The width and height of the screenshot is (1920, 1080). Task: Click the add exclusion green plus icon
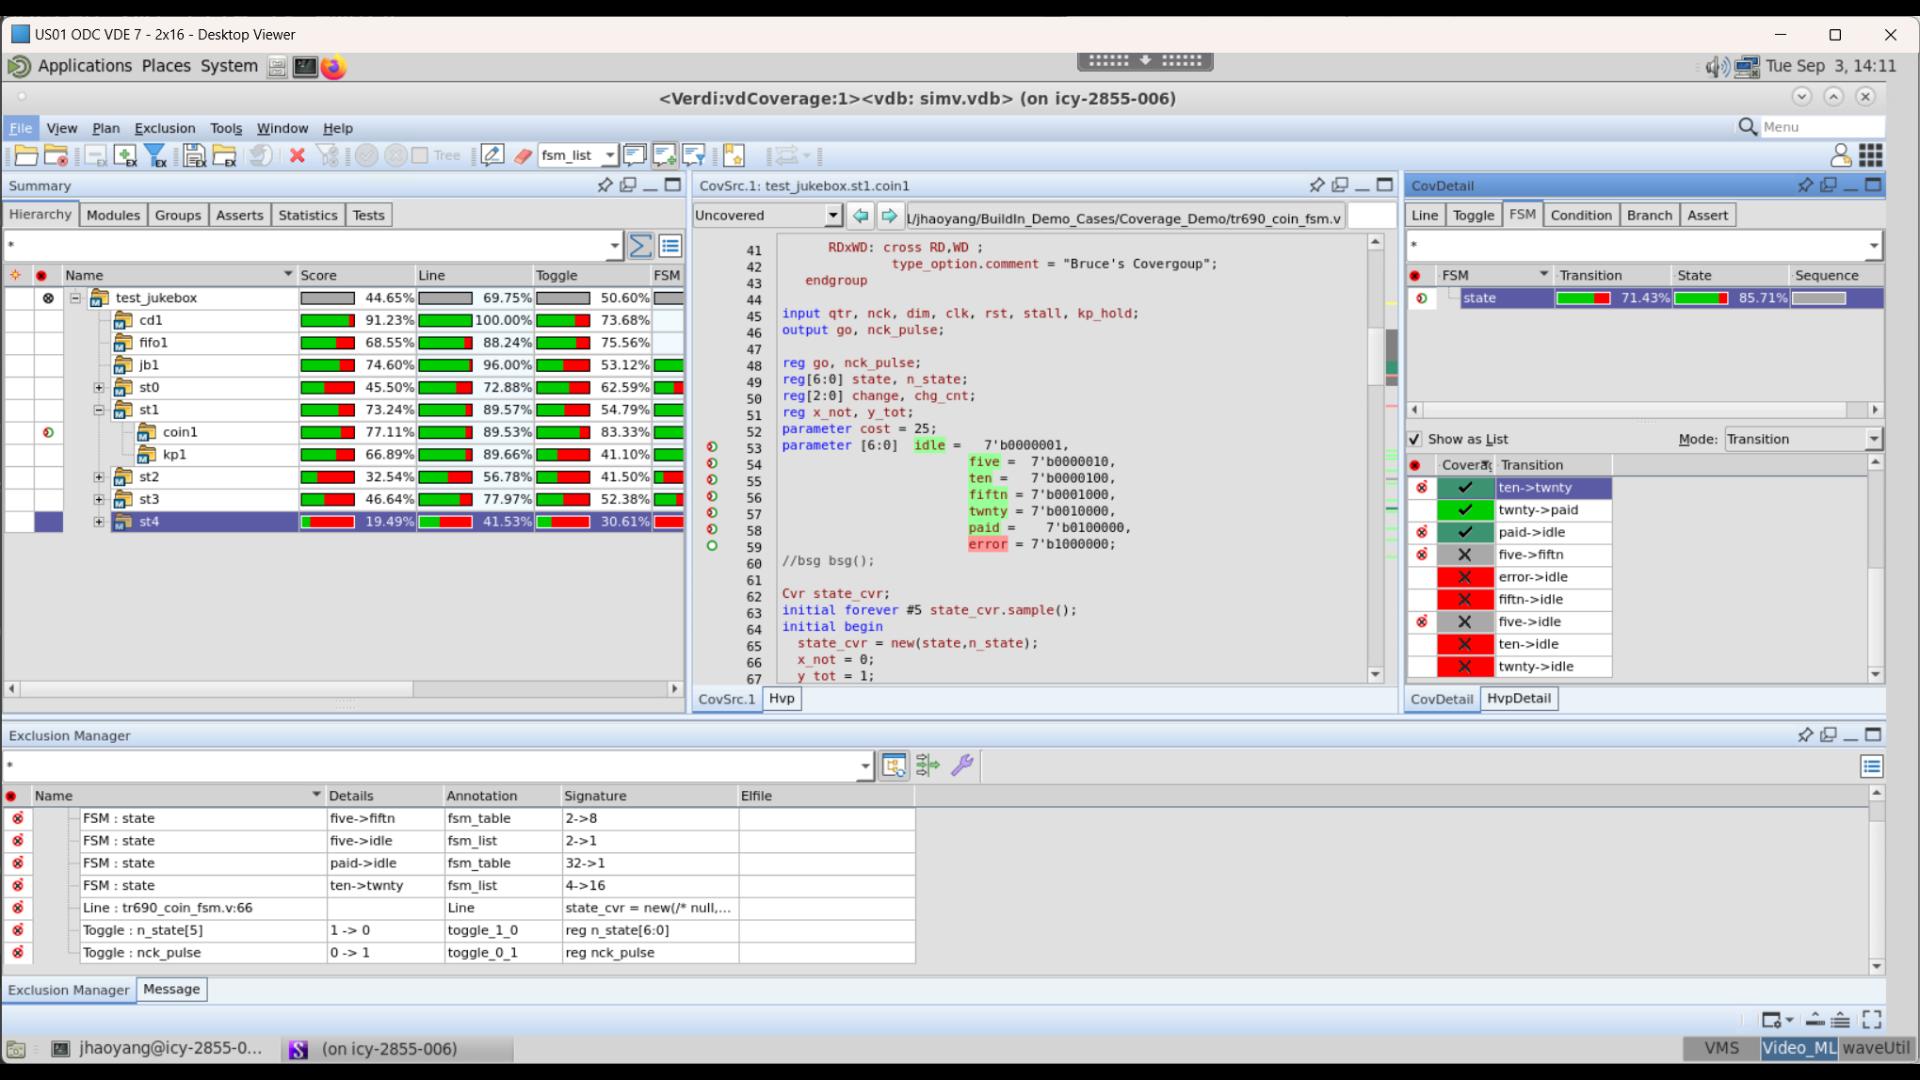pyautogui.click(x=125, y=155)
